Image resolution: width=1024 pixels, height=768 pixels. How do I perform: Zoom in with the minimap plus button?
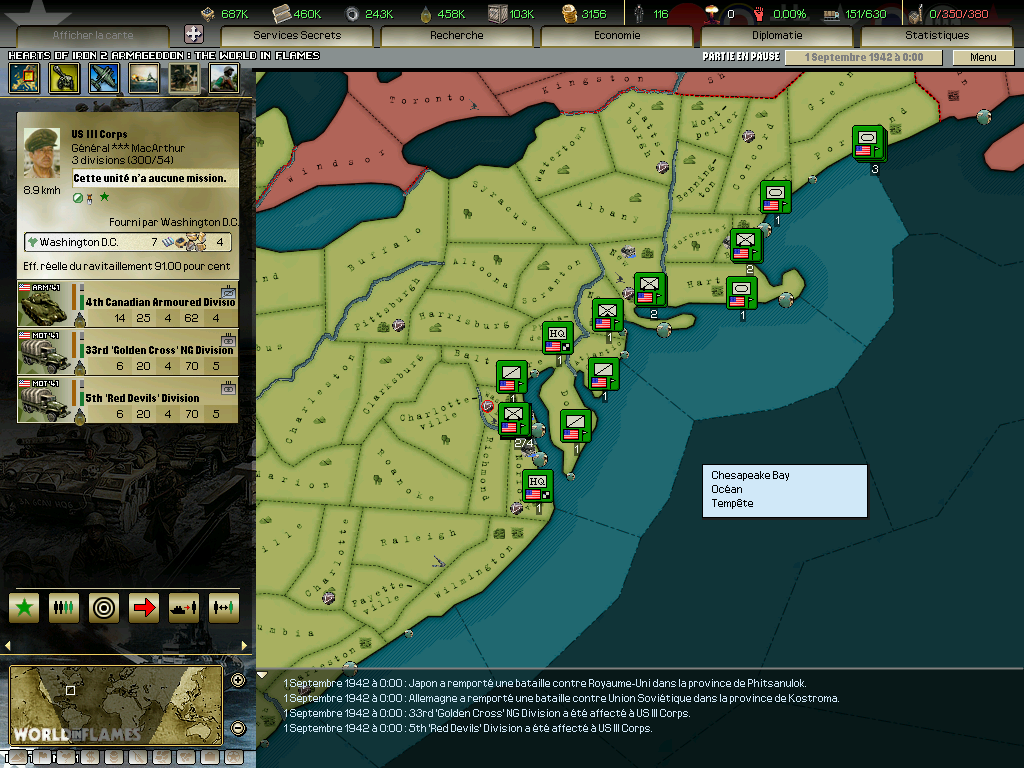238,680
